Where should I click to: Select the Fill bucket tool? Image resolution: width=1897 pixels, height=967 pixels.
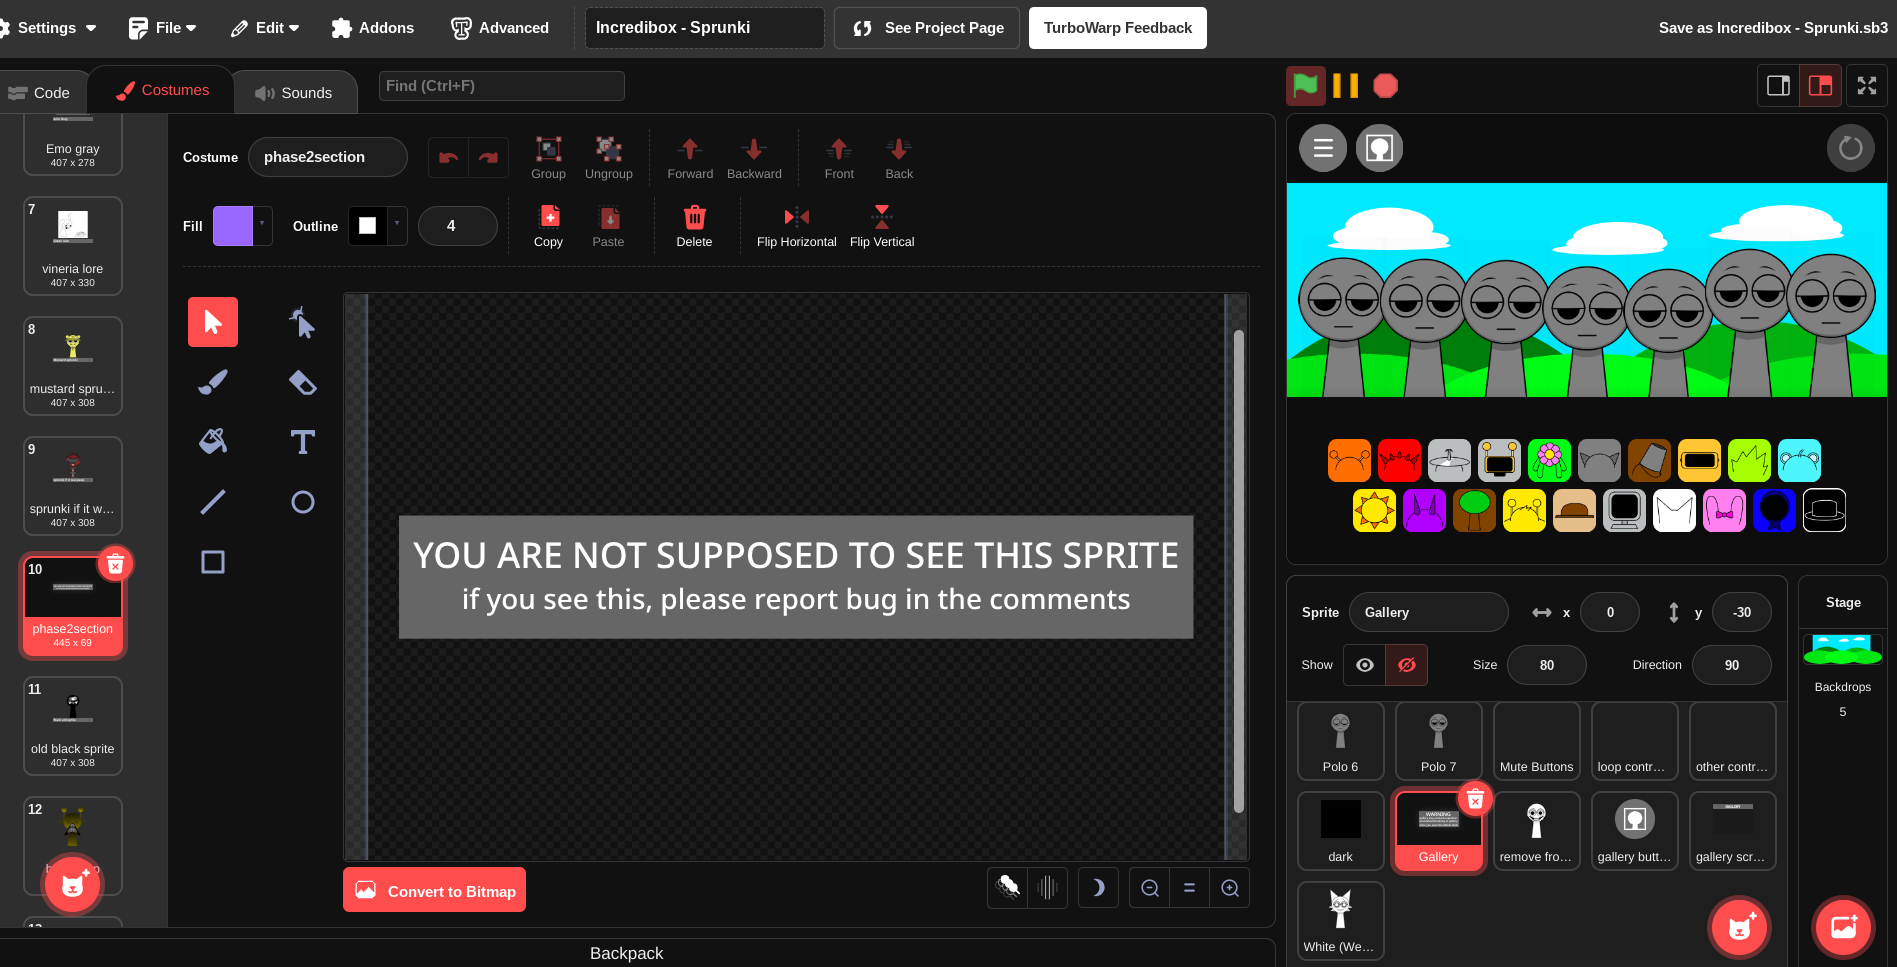[x=213, y=442]
